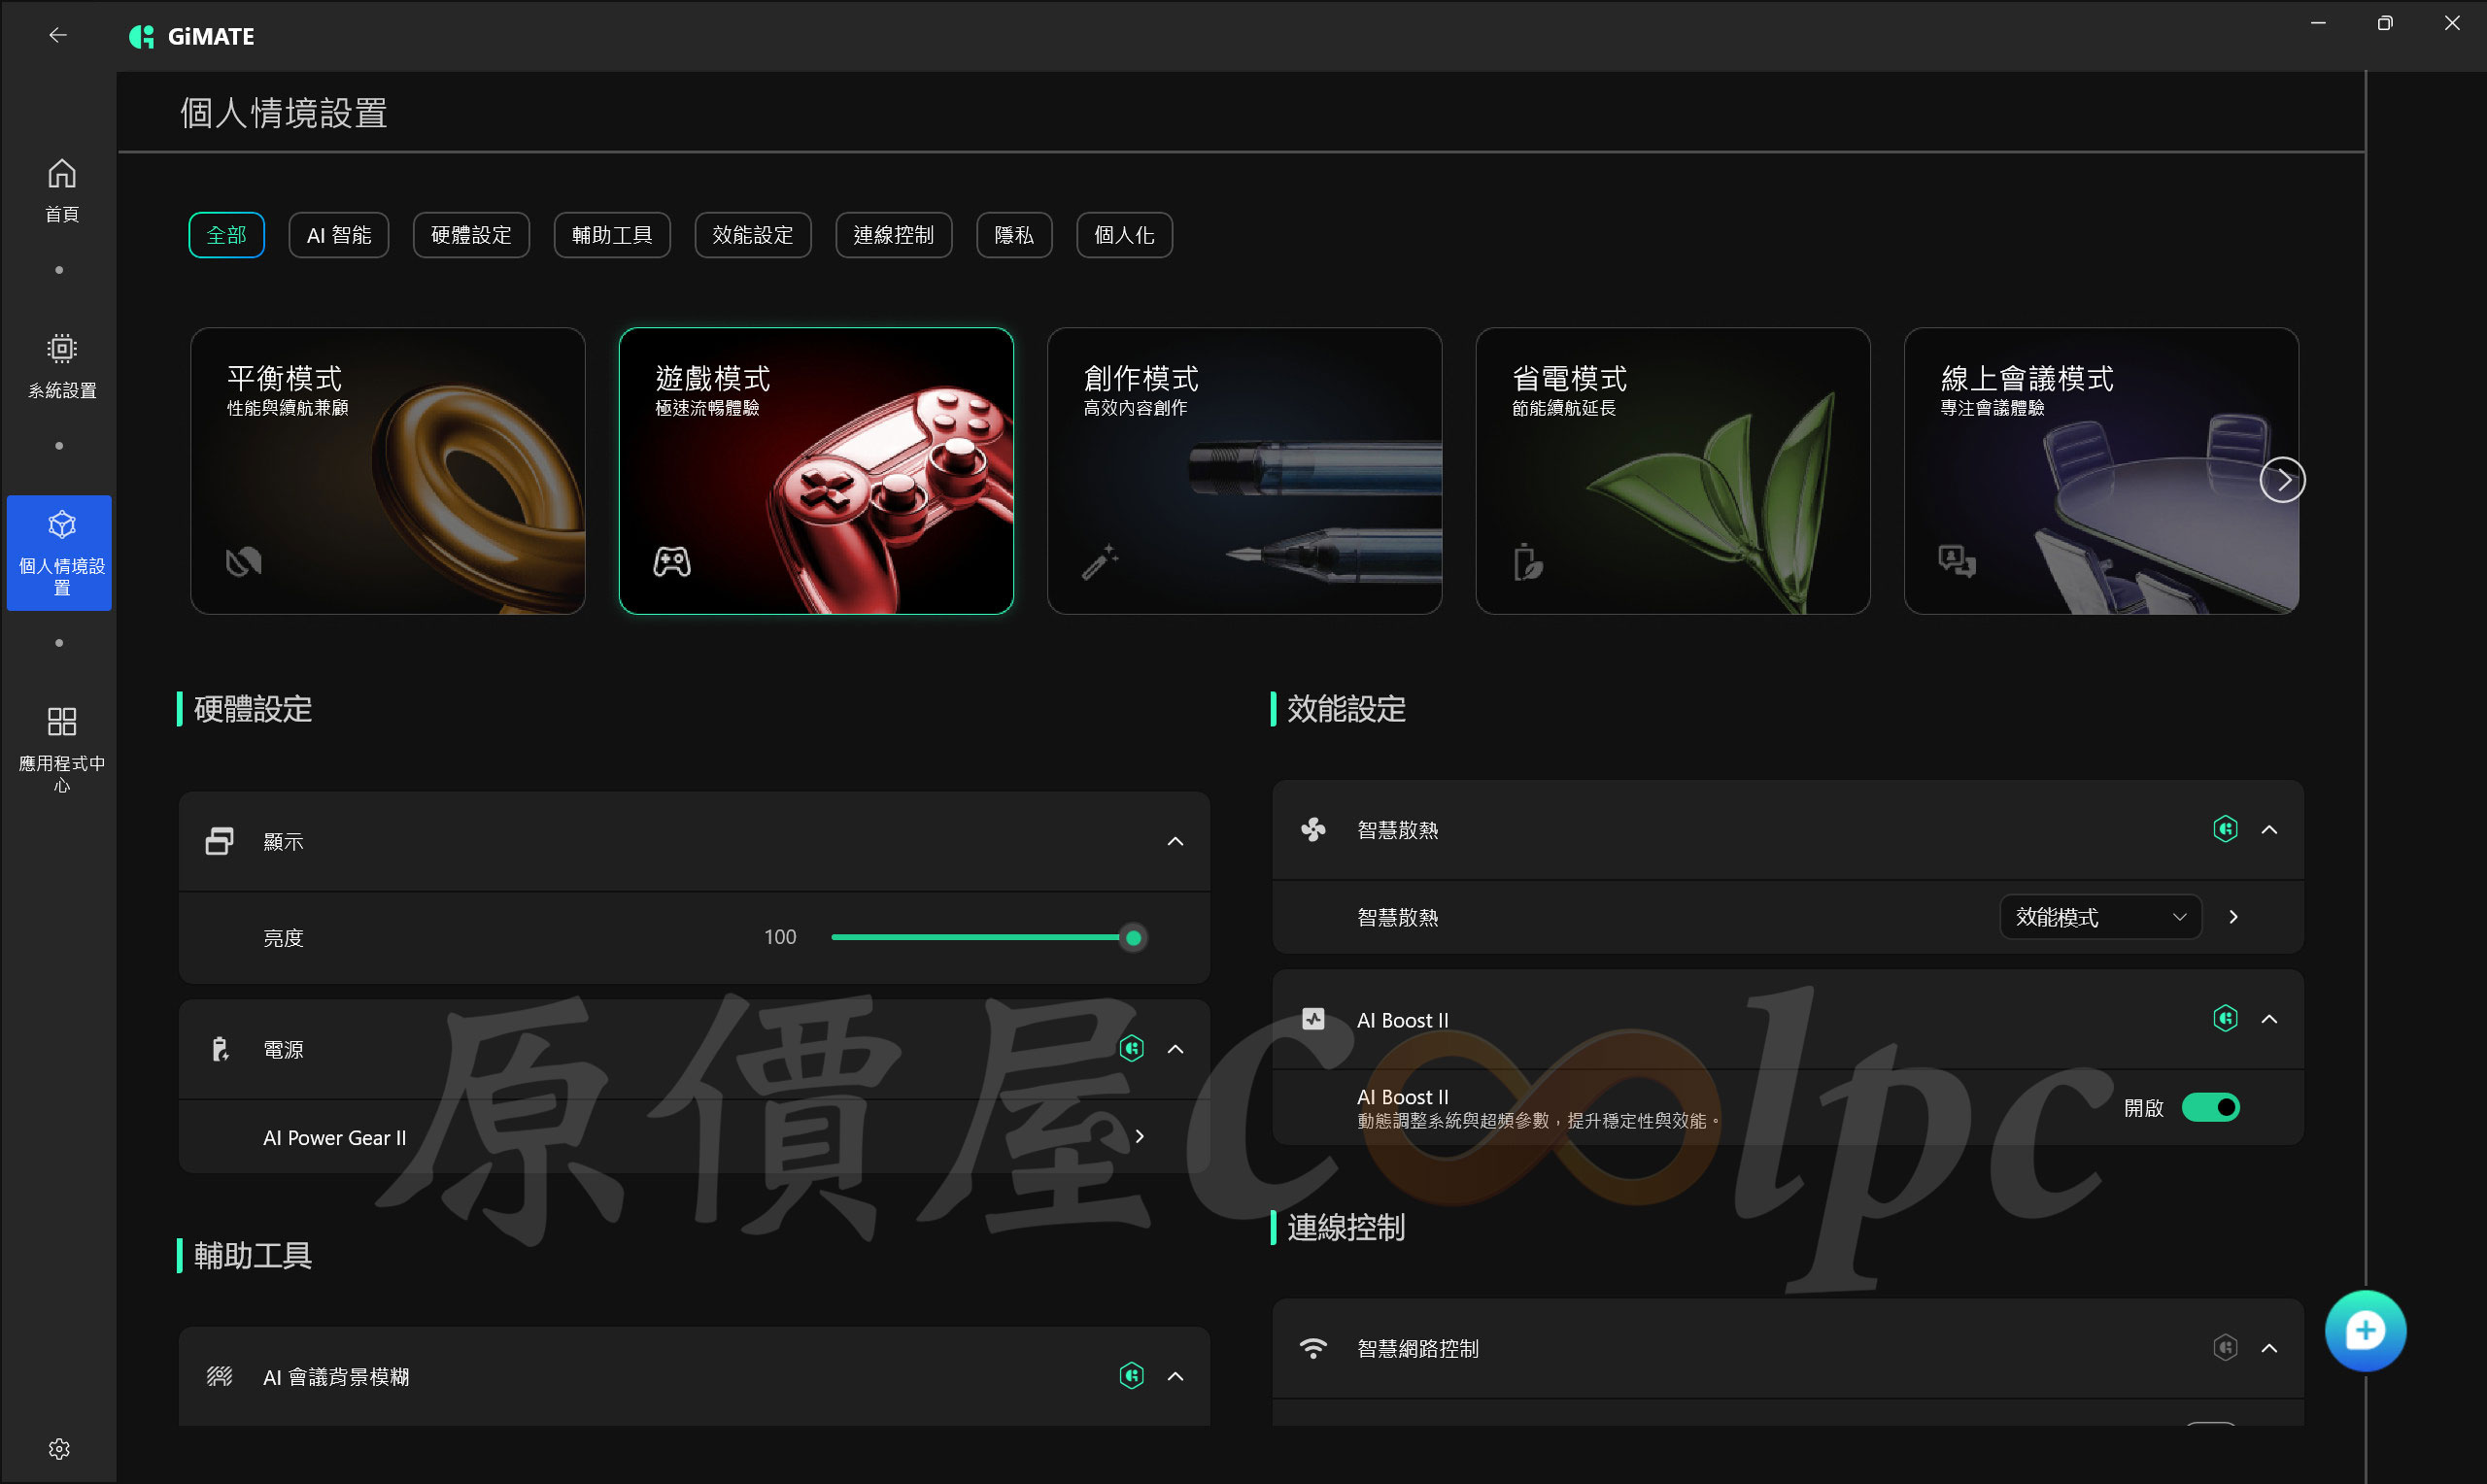Select the 個人化 filter tab

[x=1124, y=235]
